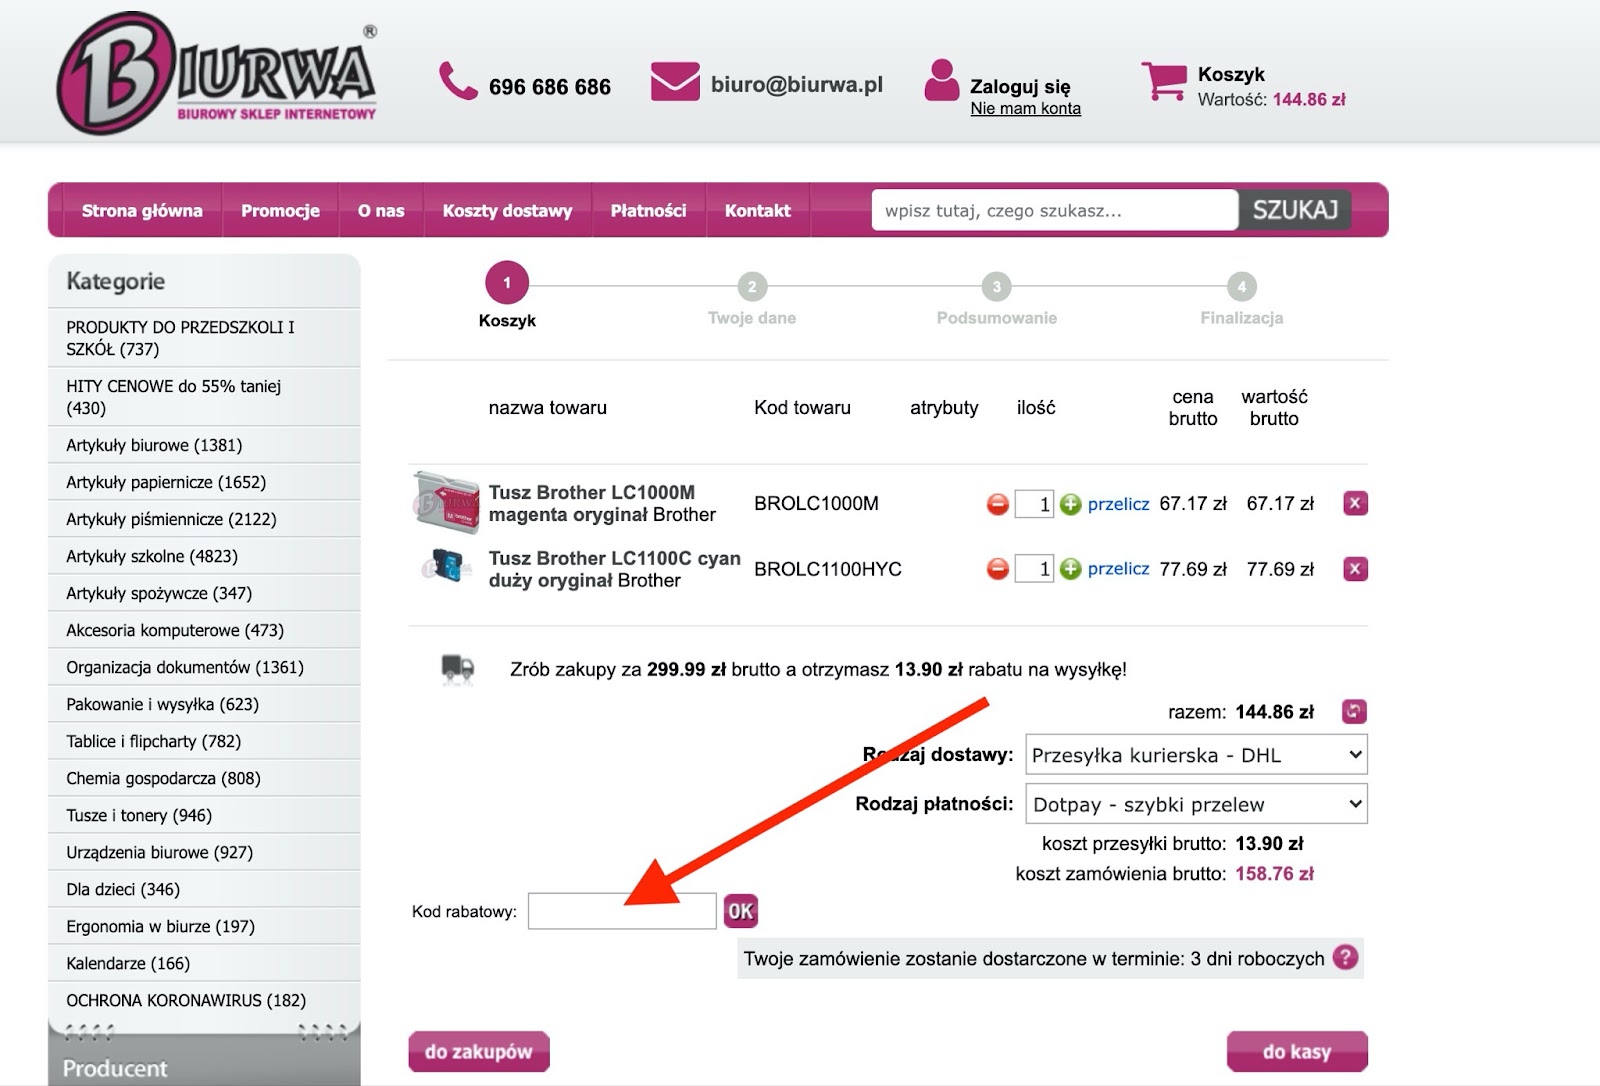Click Zaloguj się link
The height and width of the screenshot is (1086, 1600).
[x=1020, y=86]
